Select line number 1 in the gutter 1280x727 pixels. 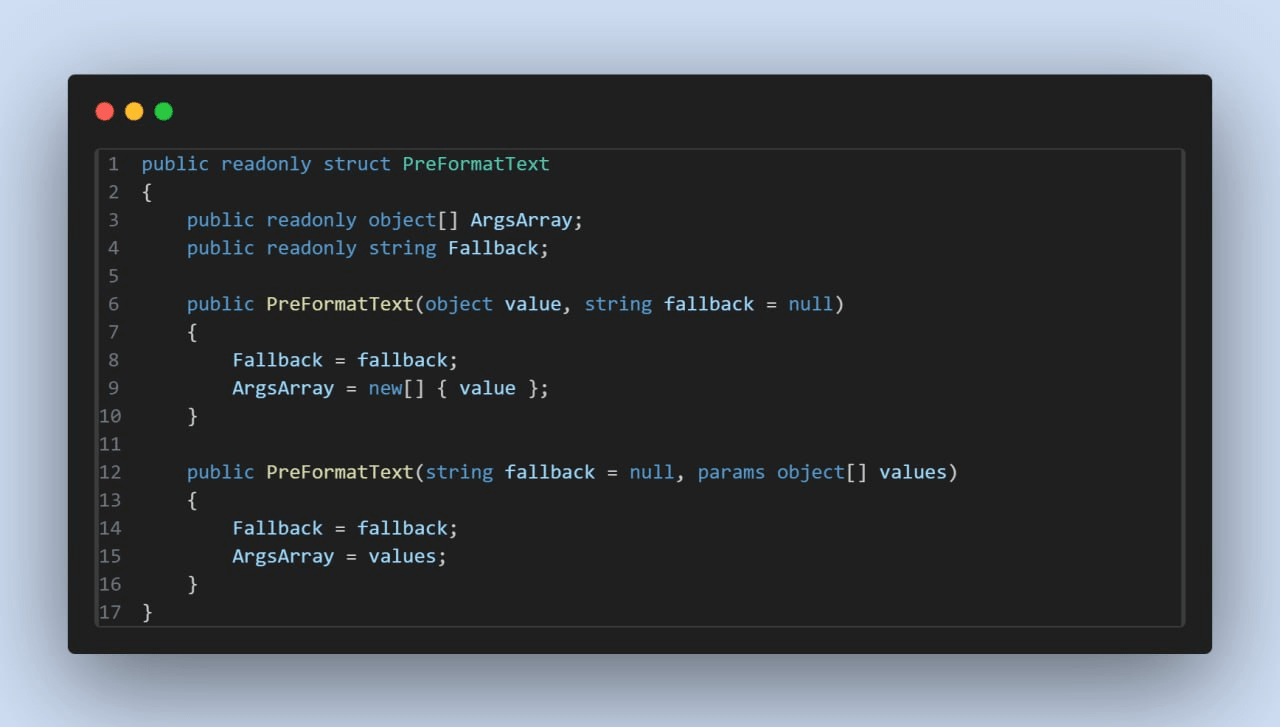[113, 164]
